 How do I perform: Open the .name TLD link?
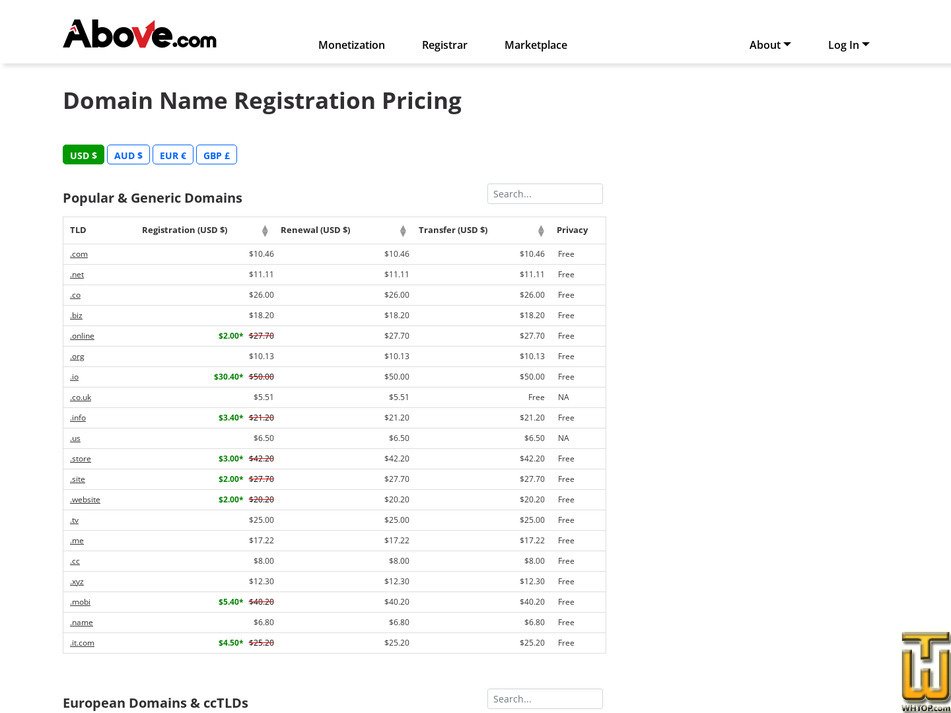click(81, 623)
